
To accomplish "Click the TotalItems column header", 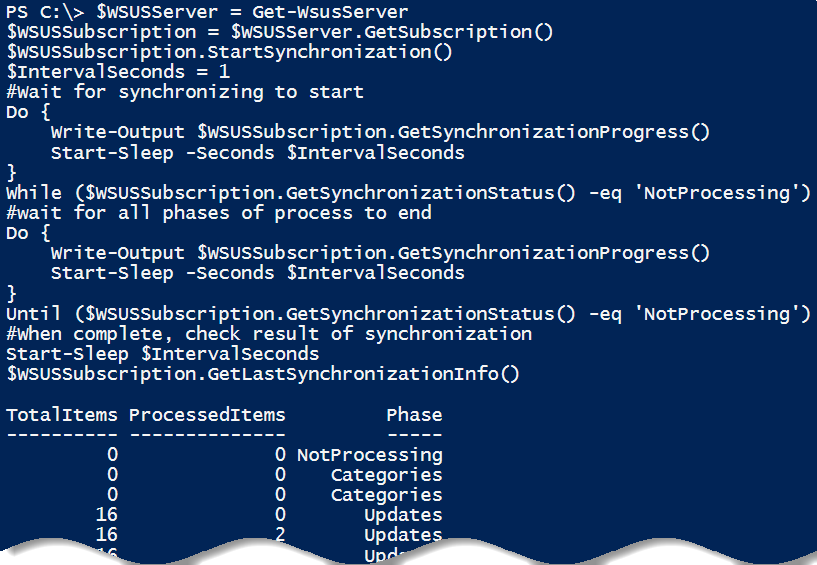I will [62, 414].
